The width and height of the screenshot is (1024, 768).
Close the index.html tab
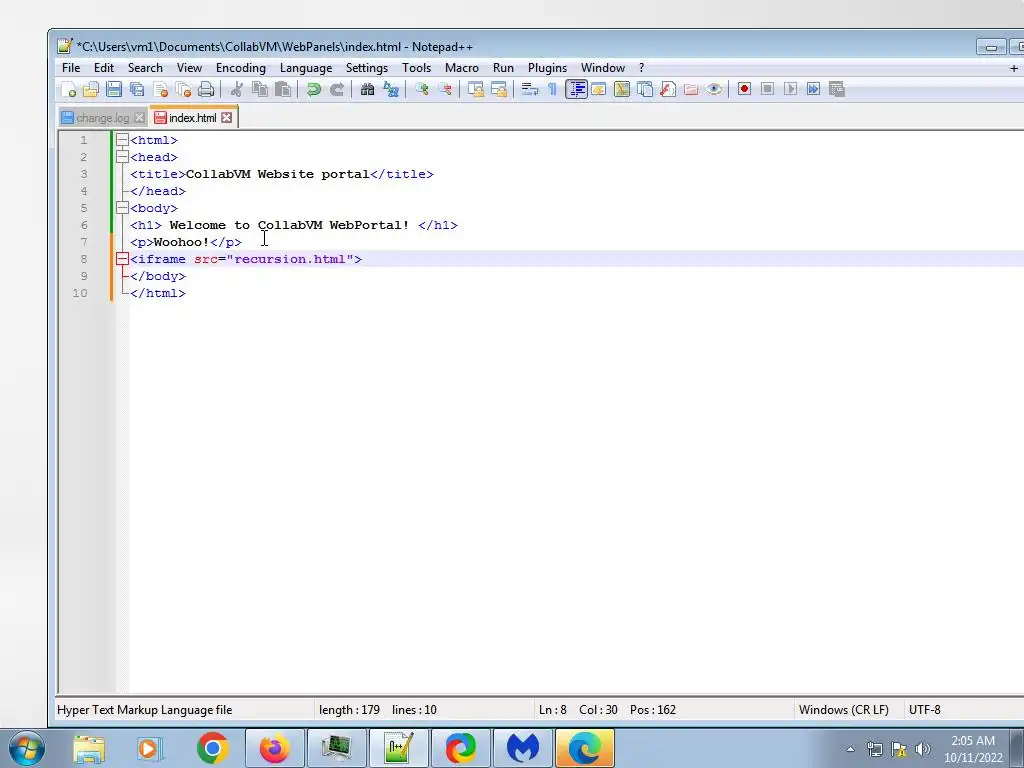pos(227,118)
